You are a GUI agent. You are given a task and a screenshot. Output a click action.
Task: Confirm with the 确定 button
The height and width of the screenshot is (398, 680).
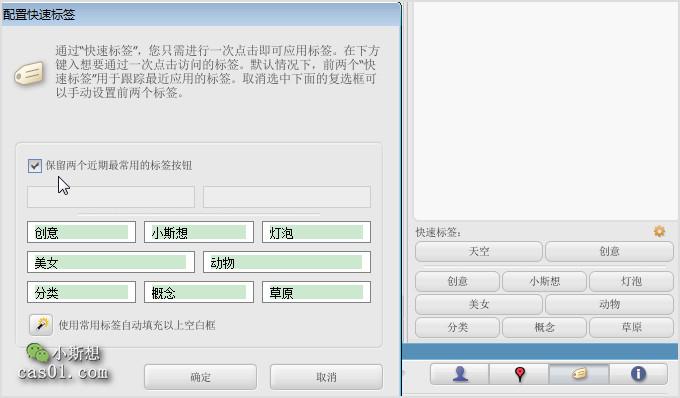click(x=200, y=377)
